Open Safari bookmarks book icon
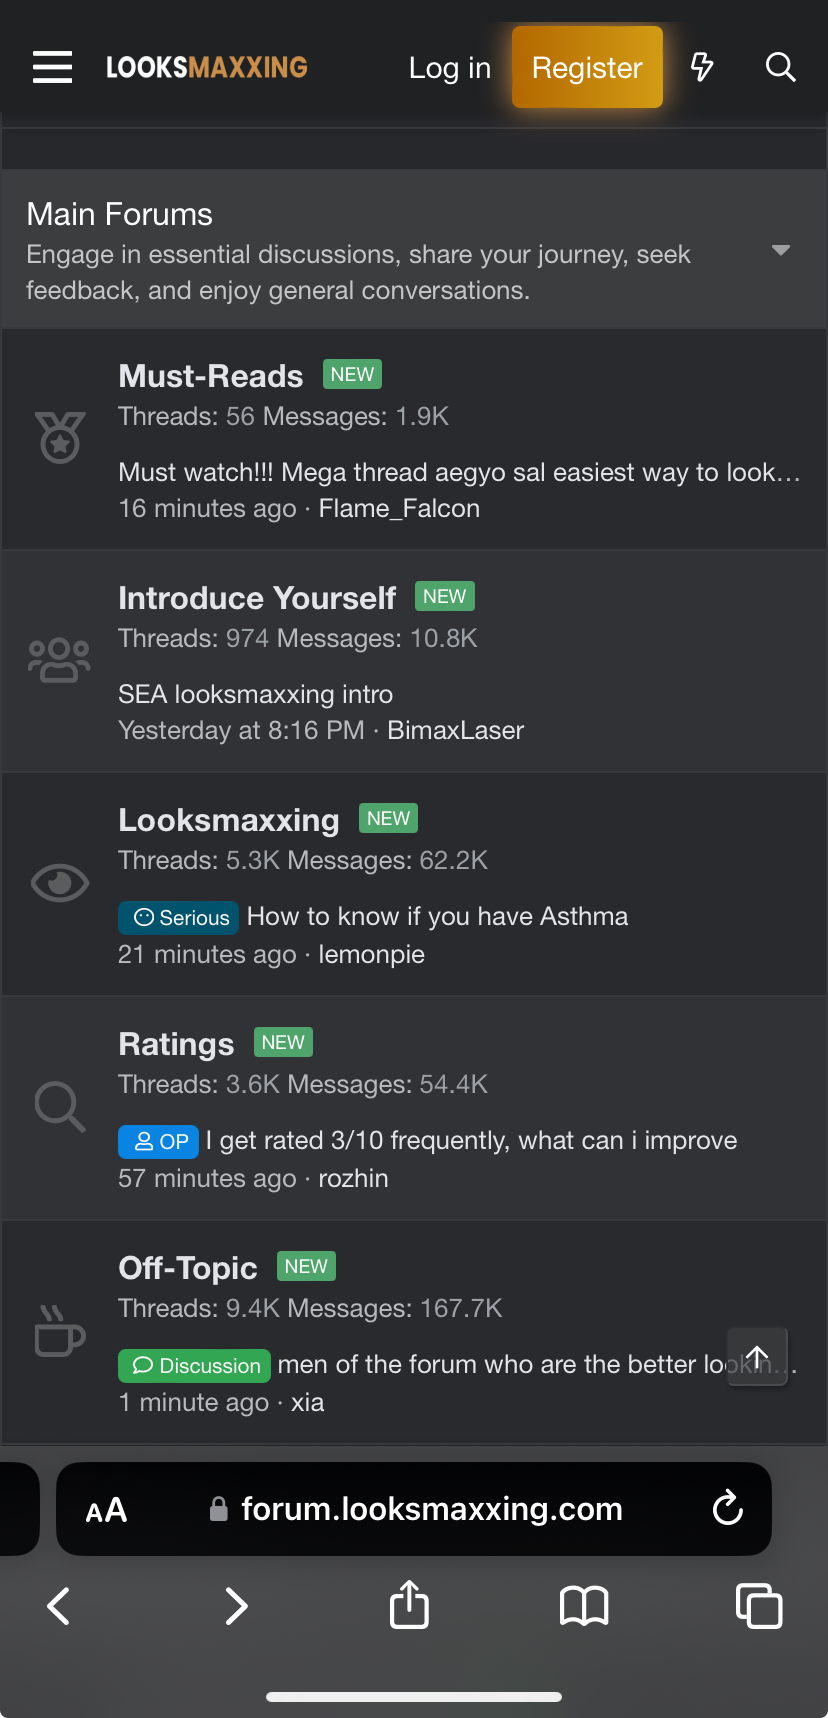828x1718 pixels. pos(584,1606)
